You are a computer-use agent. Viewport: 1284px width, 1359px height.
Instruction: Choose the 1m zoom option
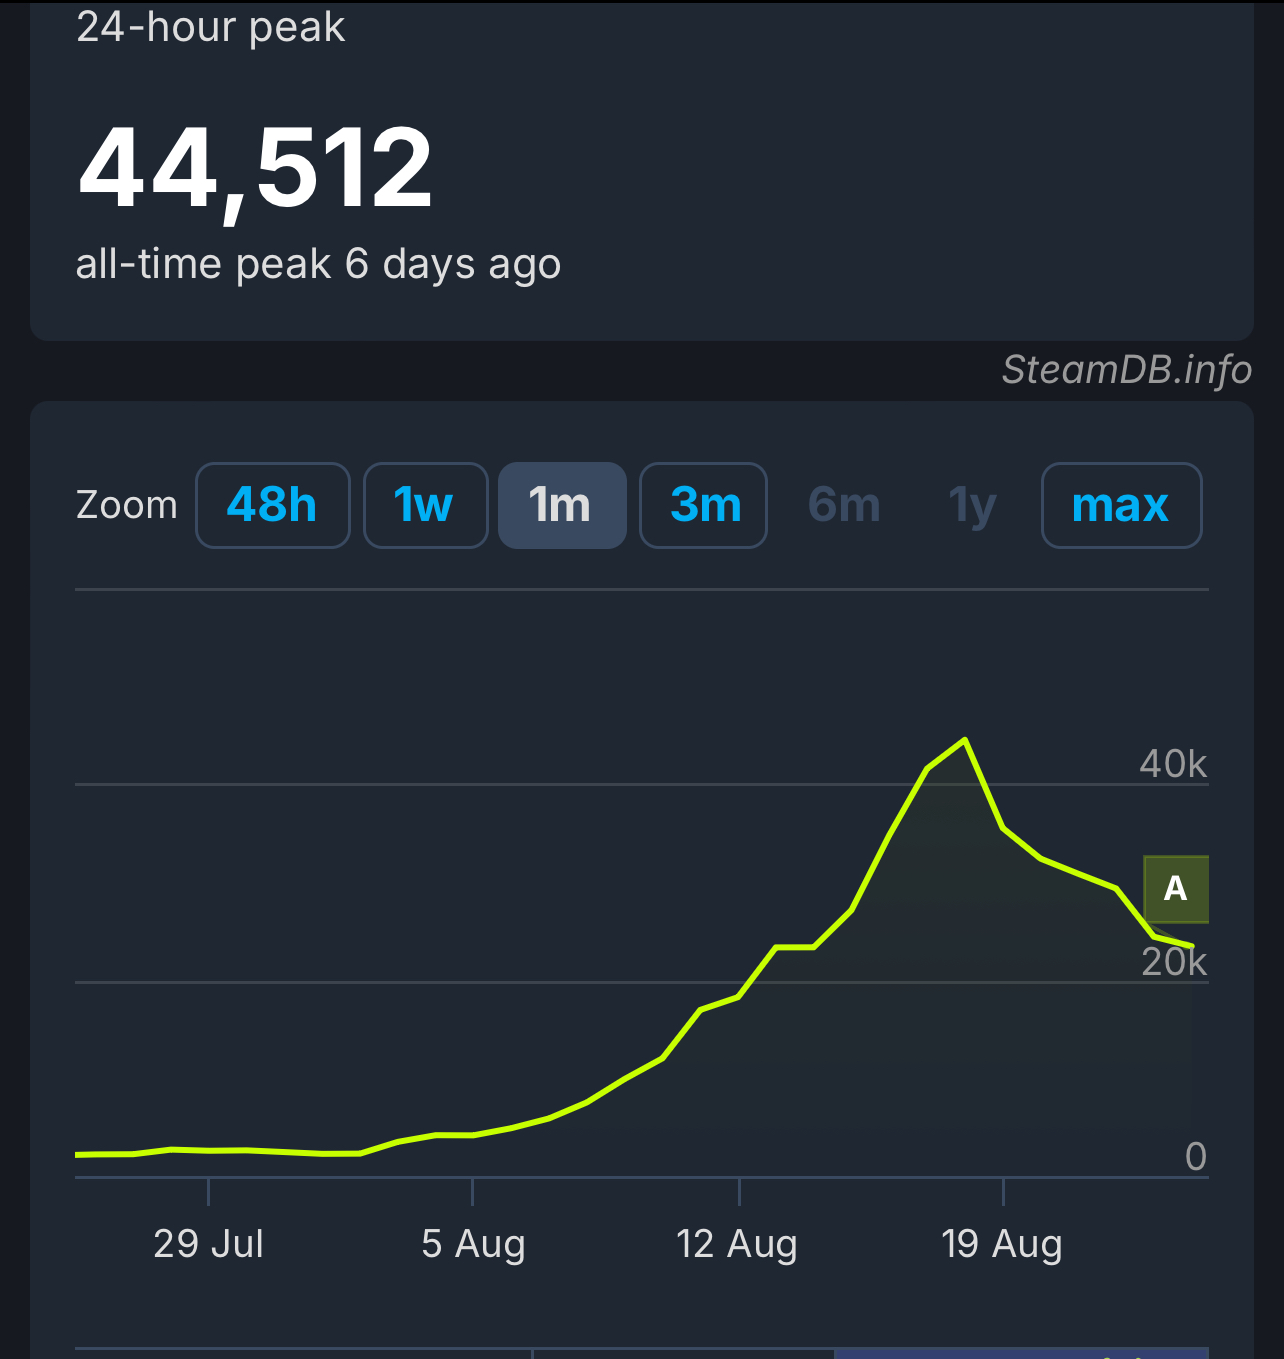[561, 505]
